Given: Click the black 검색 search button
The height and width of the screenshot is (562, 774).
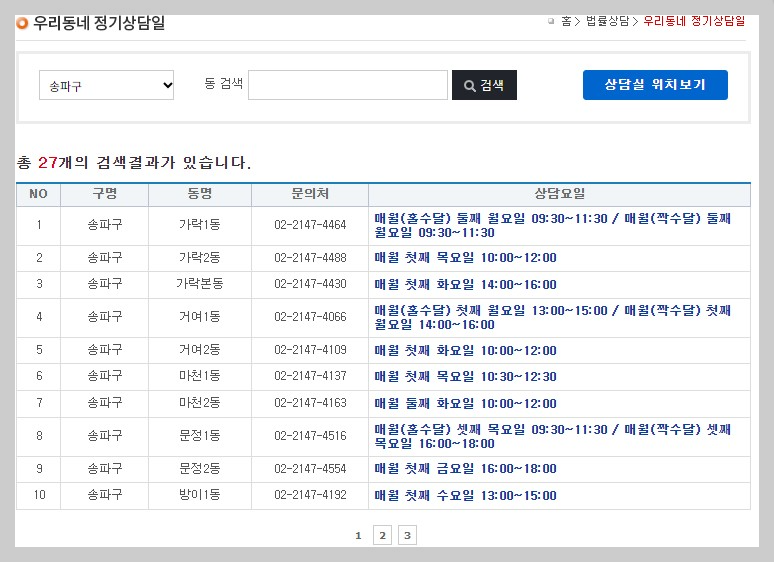Looking at the screenshot, I should tap(484, 85).
